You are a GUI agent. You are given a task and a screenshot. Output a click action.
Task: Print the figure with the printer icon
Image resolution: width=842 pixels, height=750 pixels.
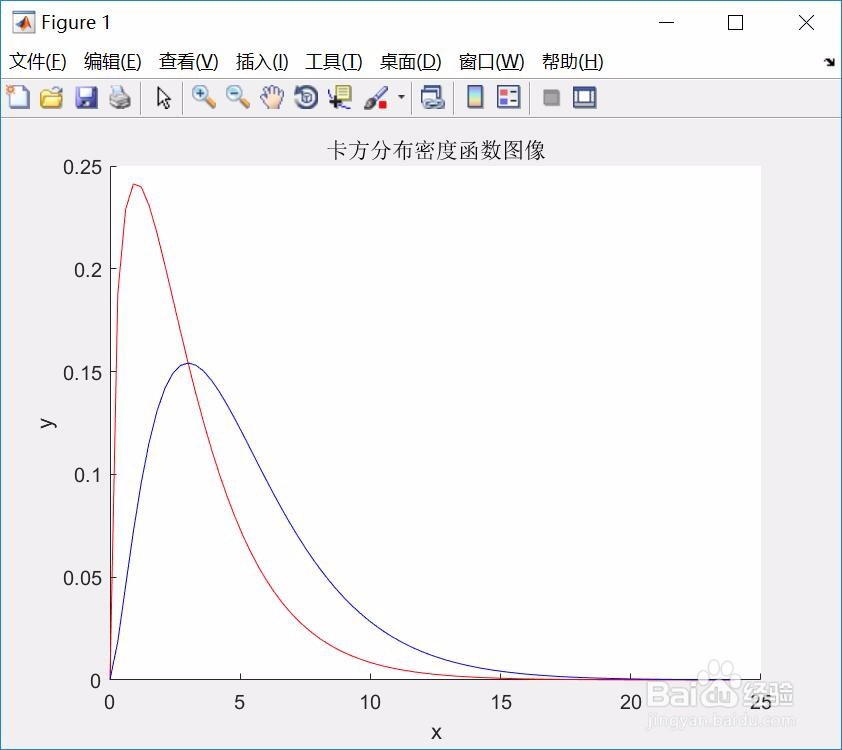[x=120, y=98]
